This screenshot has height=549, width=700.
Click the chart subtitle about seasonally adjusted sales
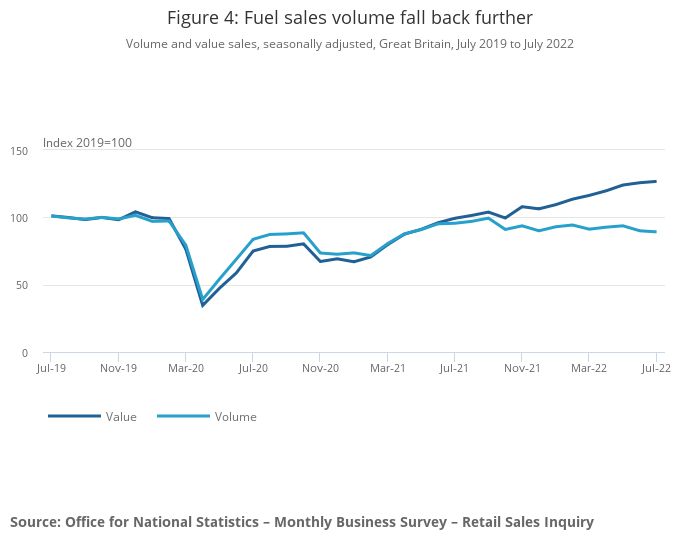click(349, 44)
